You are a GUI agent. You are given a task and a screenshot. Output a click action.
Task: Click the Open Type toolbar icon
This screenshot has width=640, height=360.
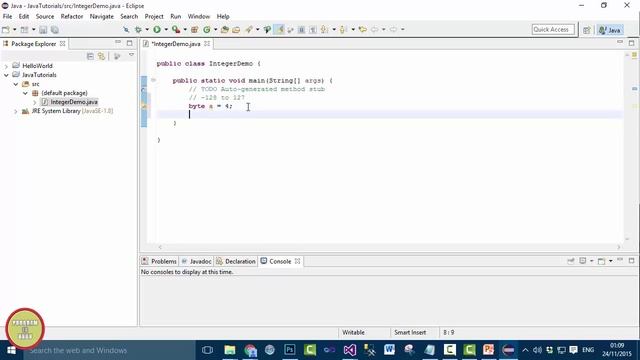[224, 30]
